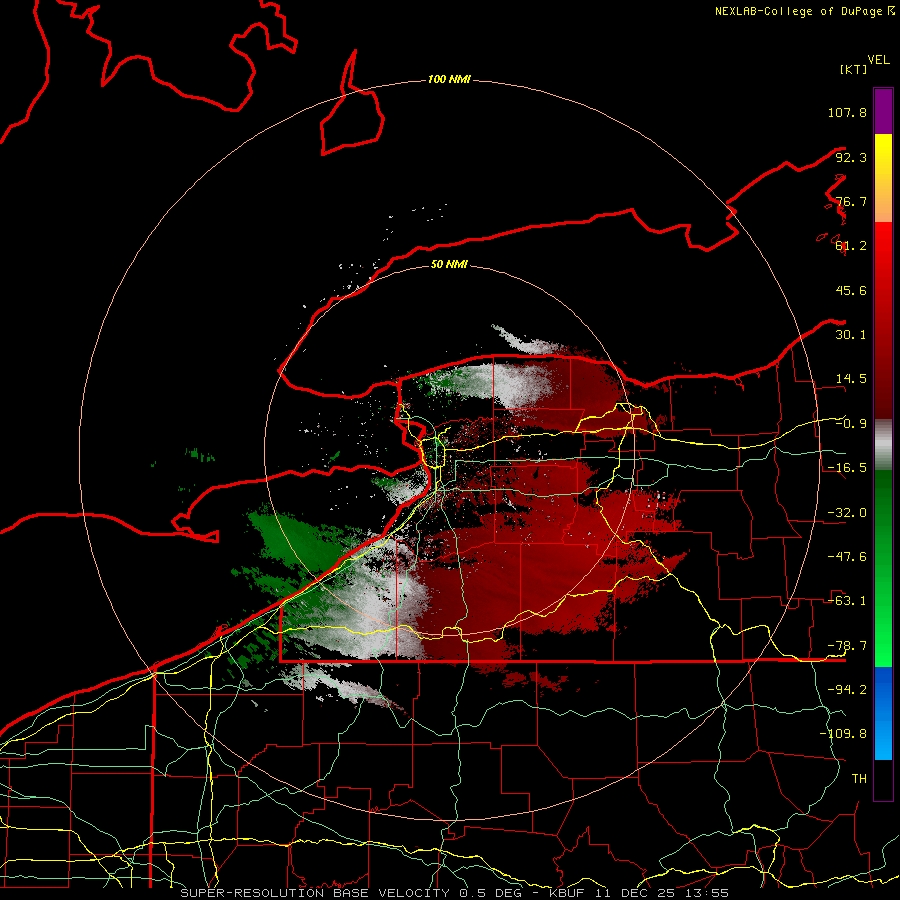Click the -47.6 legend value

pos(847,557)
